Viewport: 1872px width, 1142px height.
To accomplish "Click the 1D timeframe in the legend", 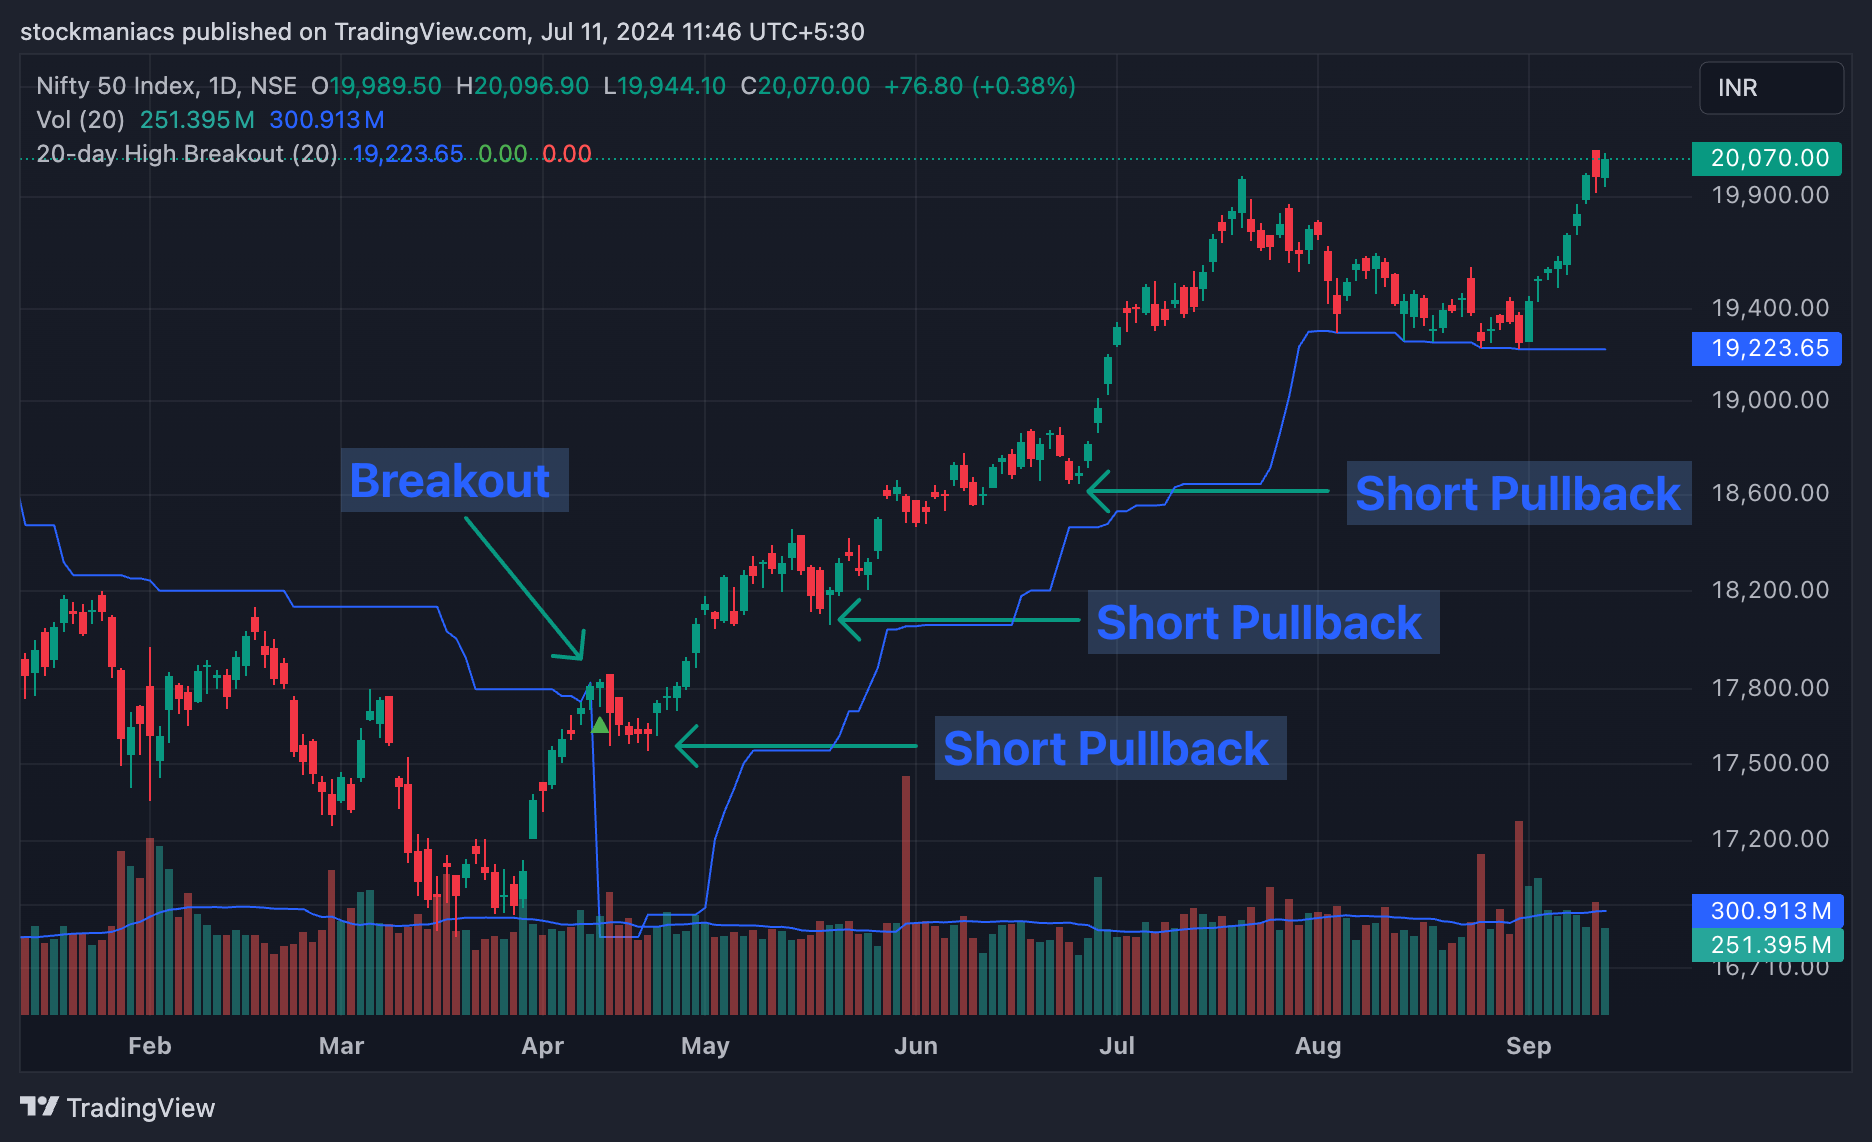I will pyautogui.click(x=226, y=86).
